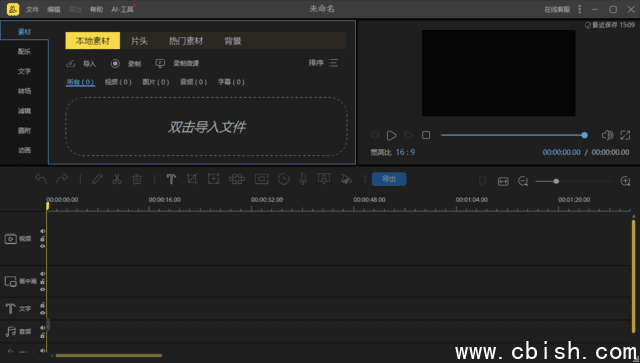
Task: Lock the 音频 track
Action: coord(42,336)
